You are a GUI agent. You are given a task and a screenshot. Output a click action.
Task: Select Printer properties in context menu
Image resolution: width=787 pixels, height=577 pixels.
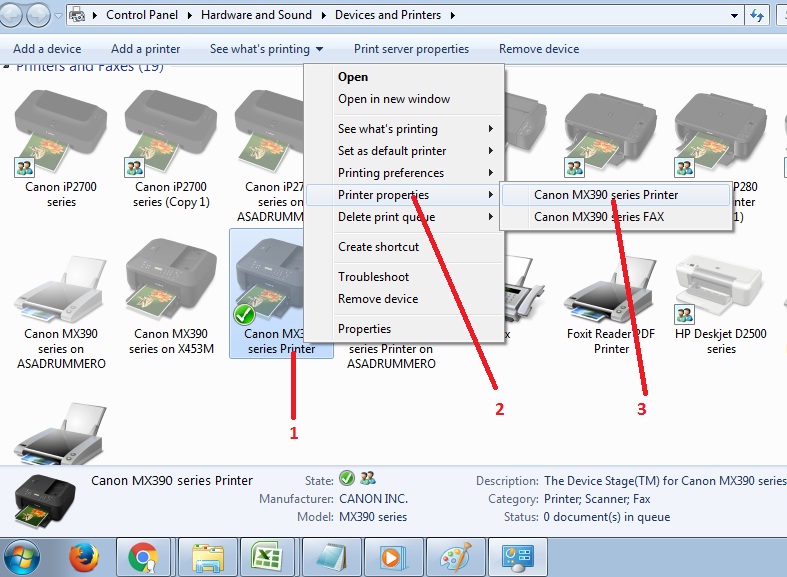coord(404,195)
